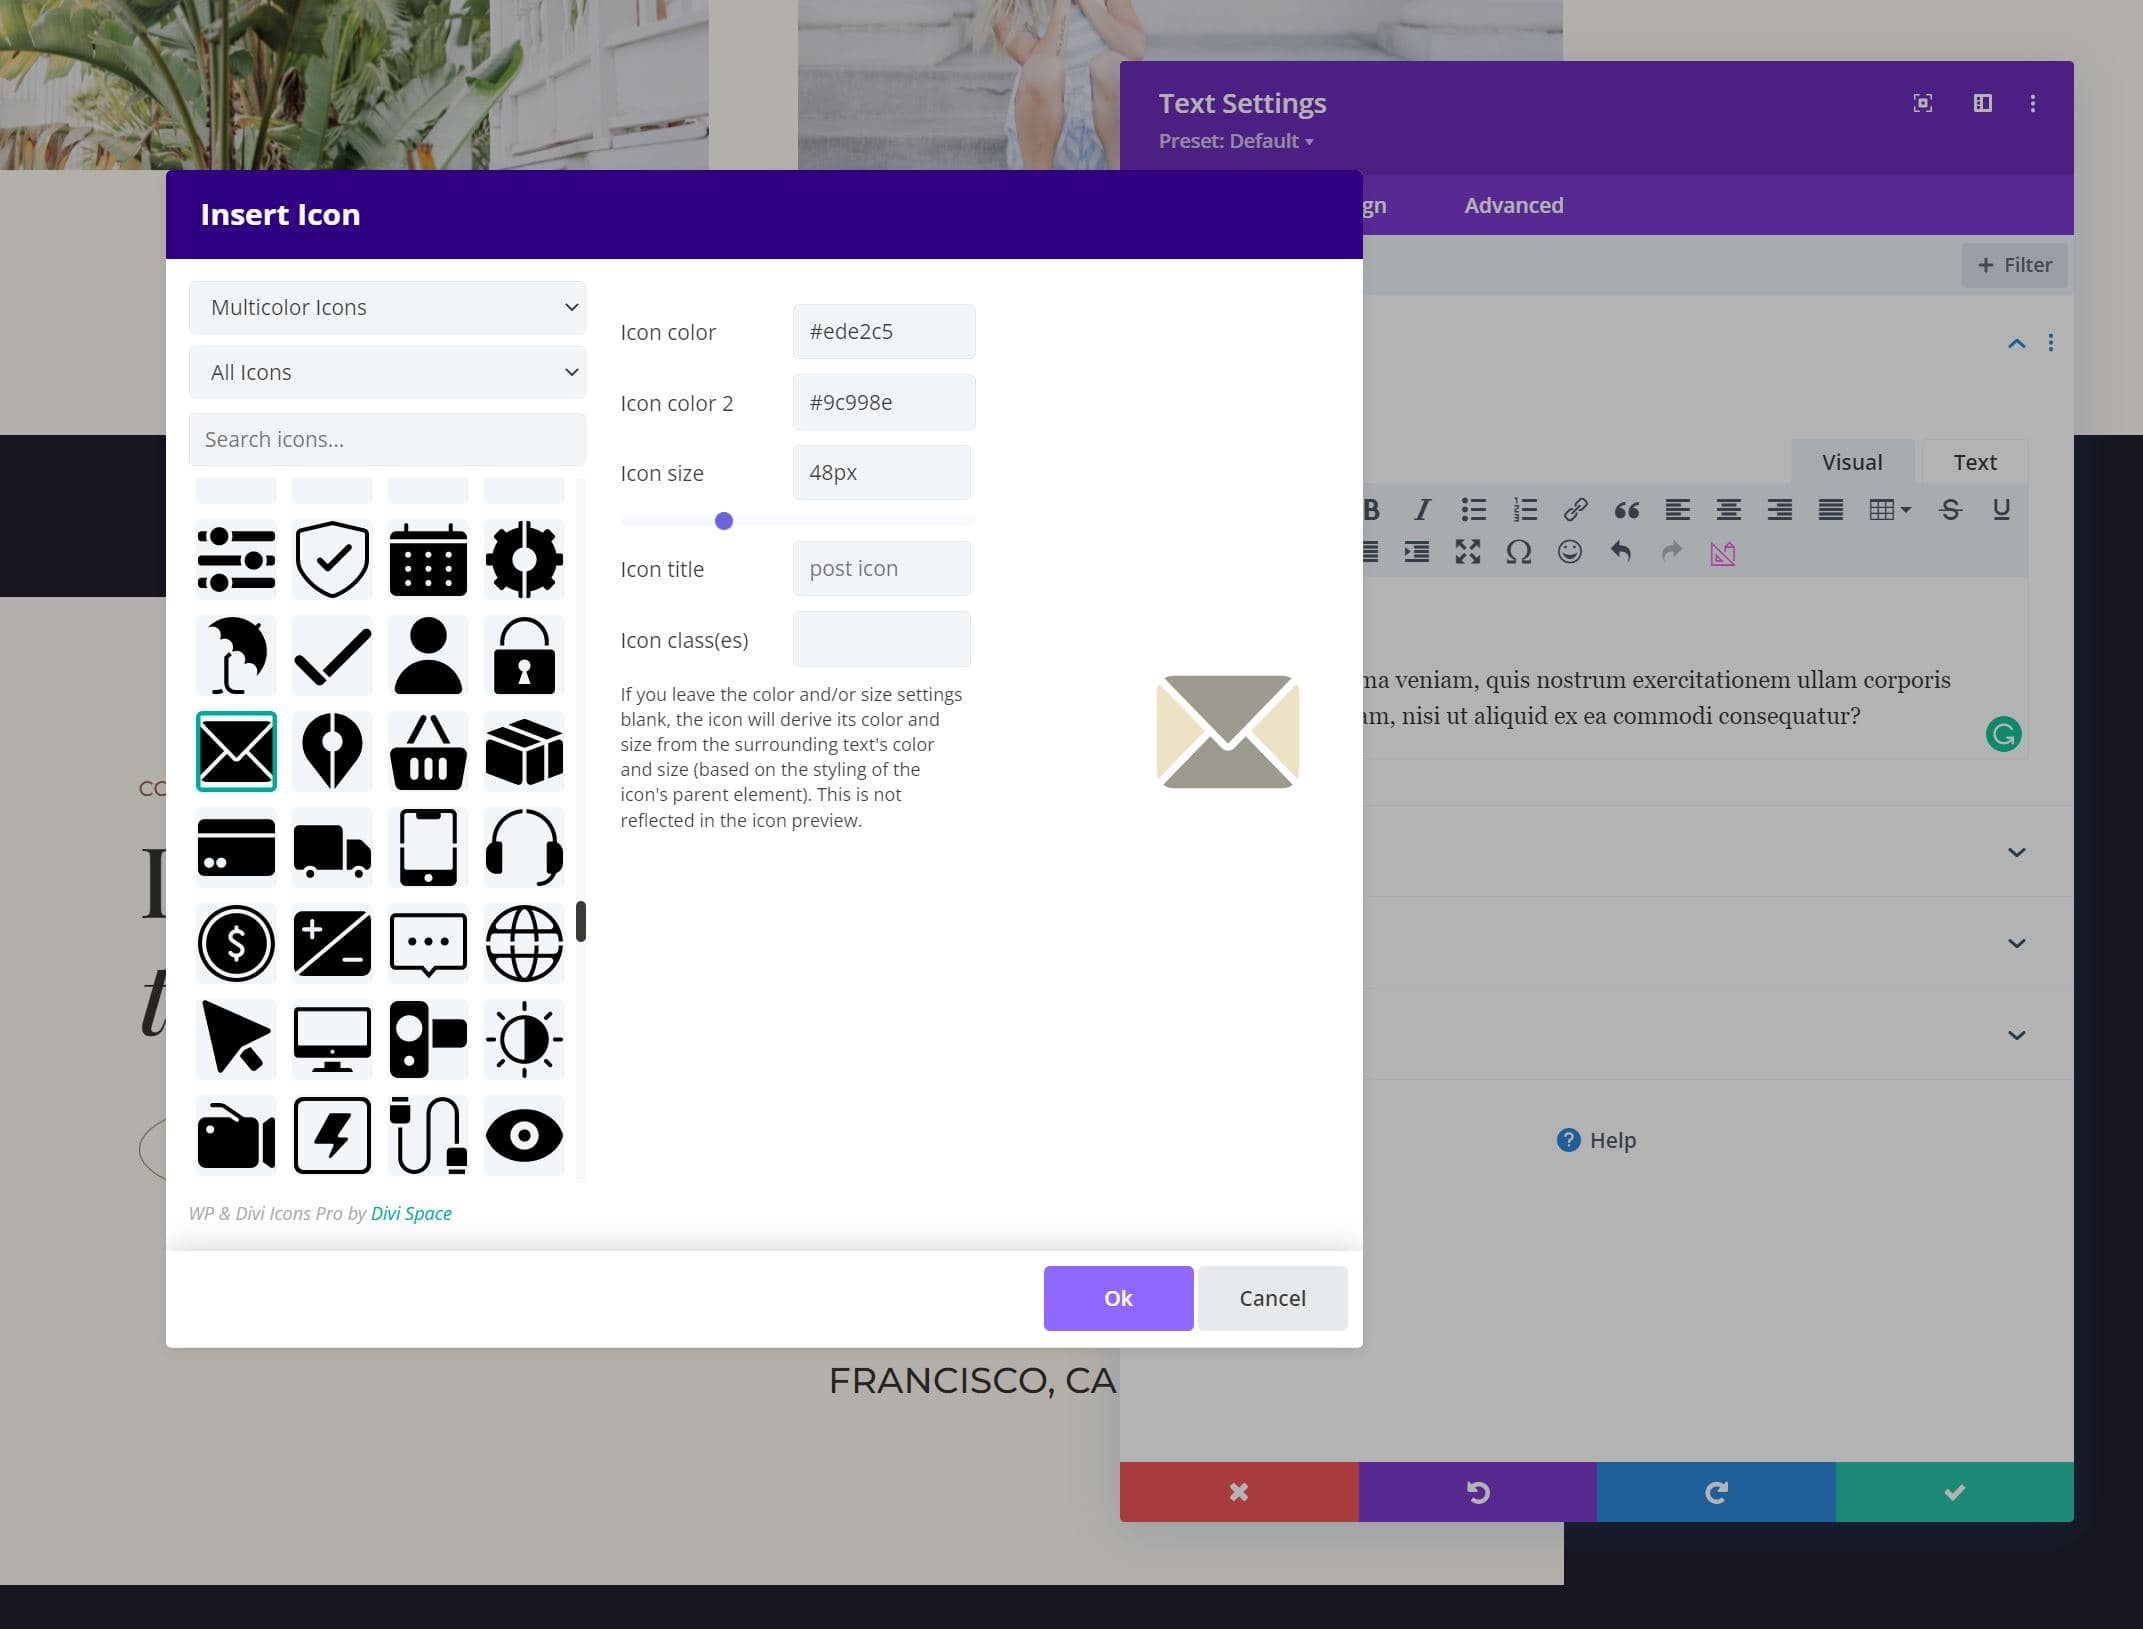The width and height of the screenshot is (2143, 1629).
Task: Click the bold formatting button in toolbar
Action: point(1368,508)
